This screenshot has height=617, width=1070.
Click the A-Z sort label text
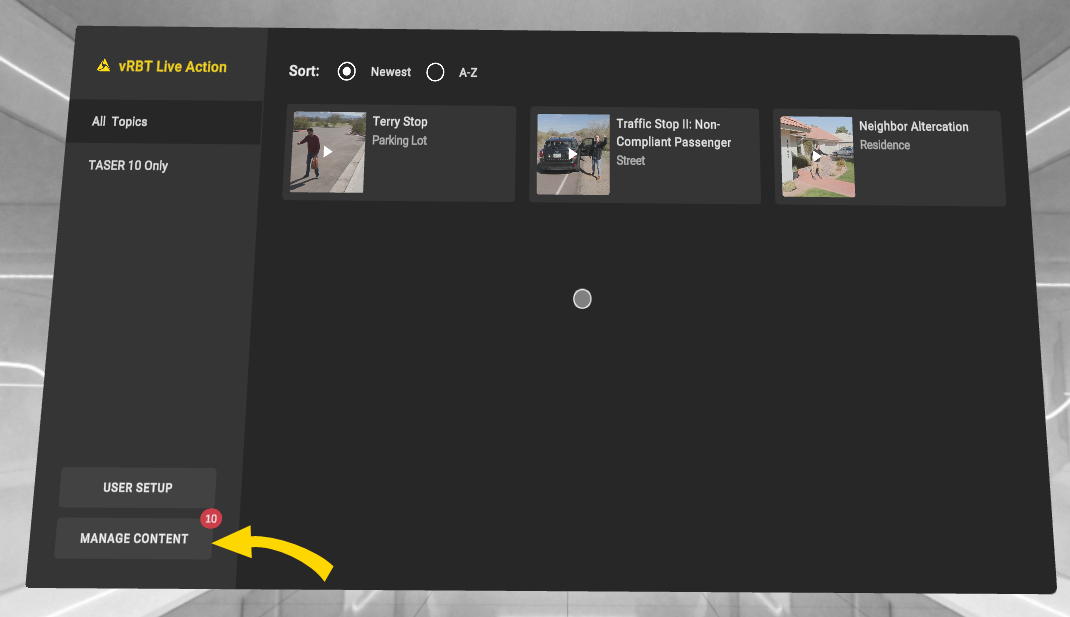point(468,73)
